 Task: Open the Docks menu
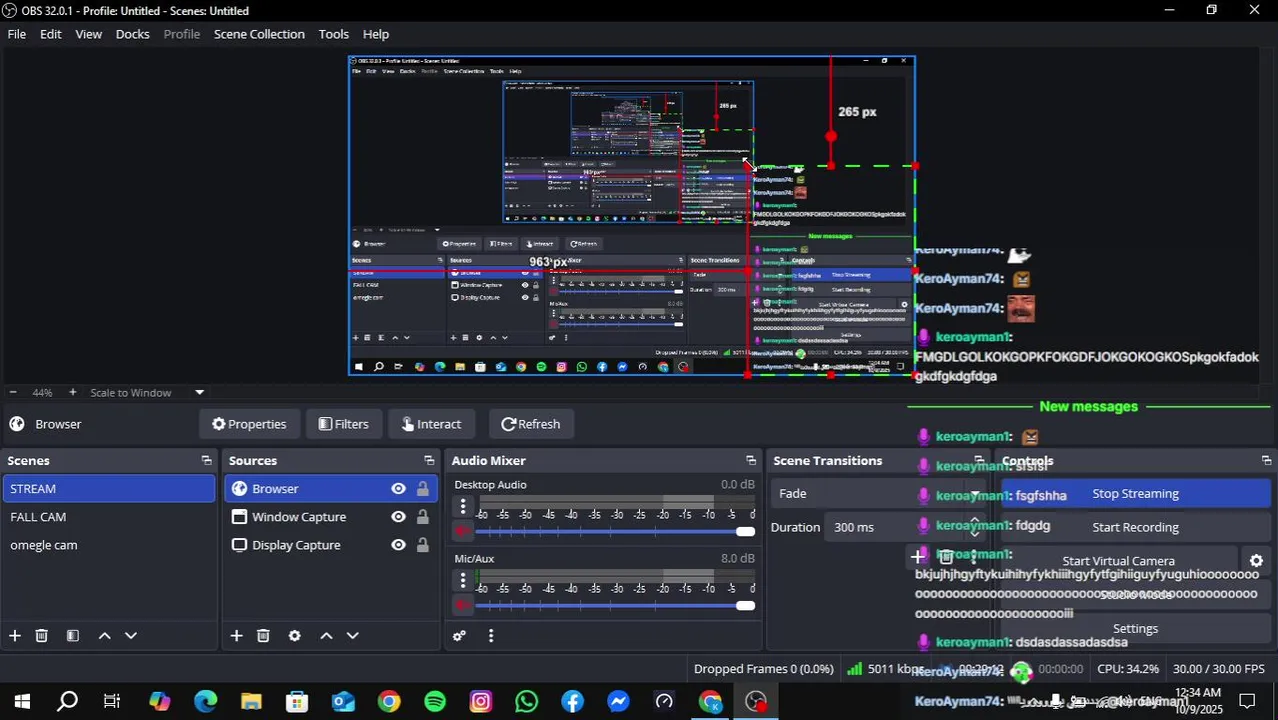[x=133, y=34]
